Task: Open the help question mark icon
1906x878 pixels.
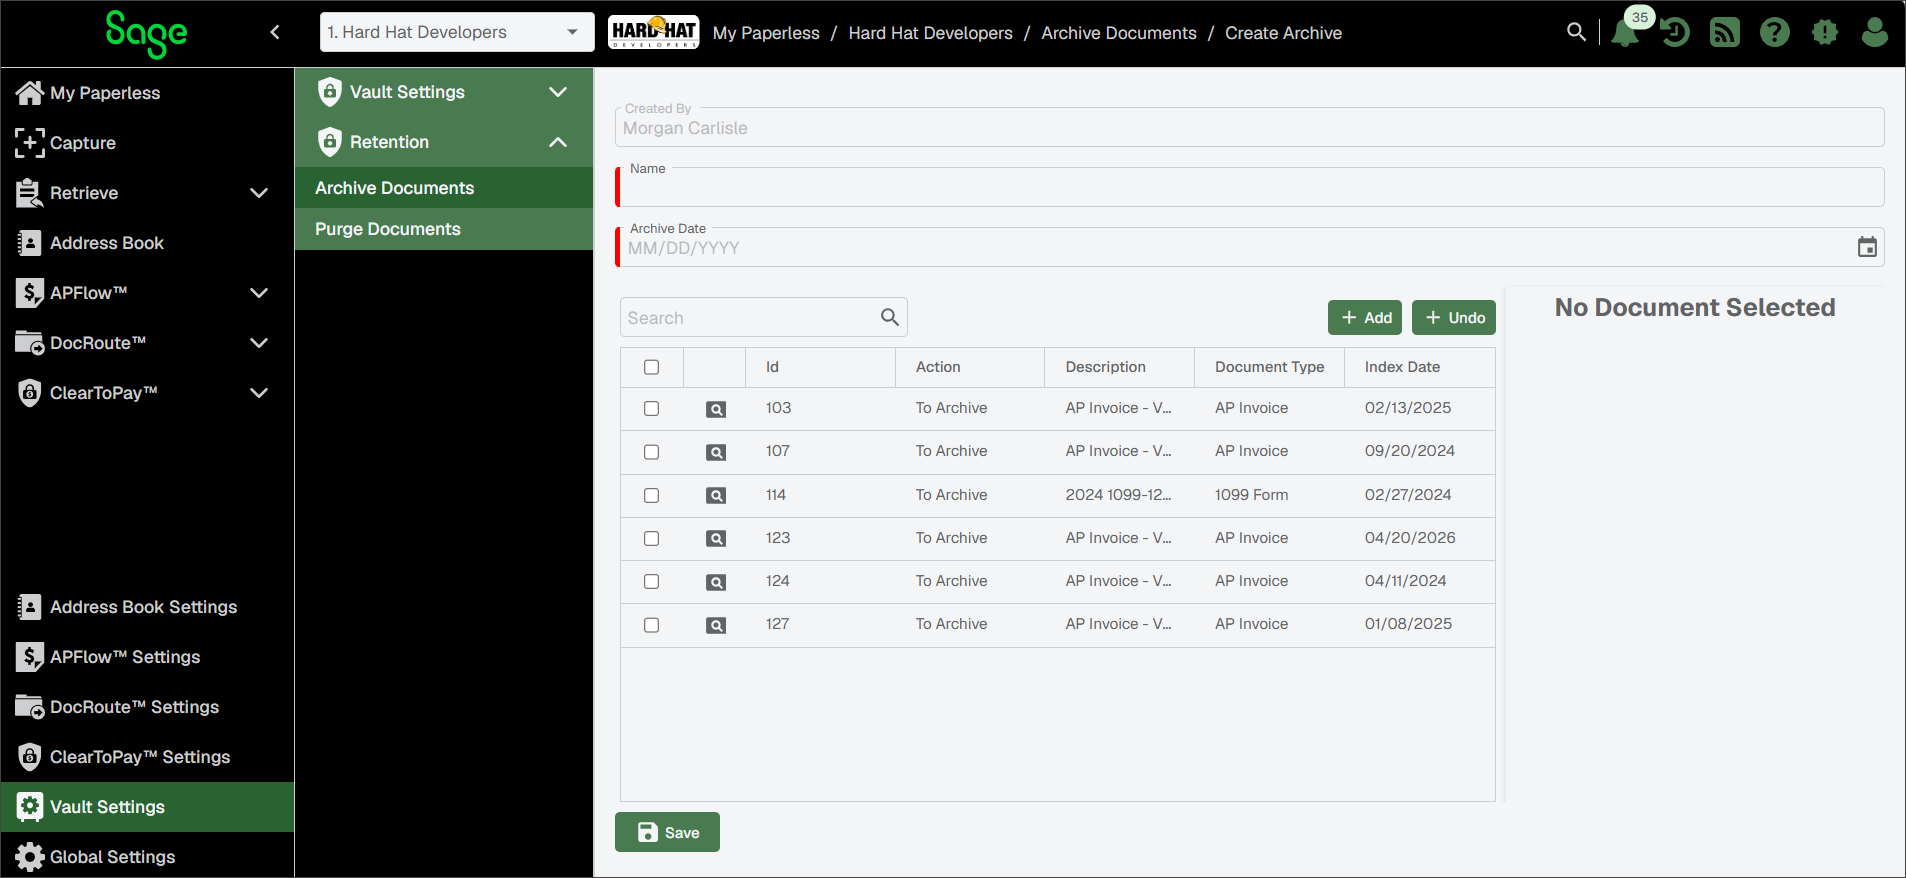Action: click(1775, 33)
